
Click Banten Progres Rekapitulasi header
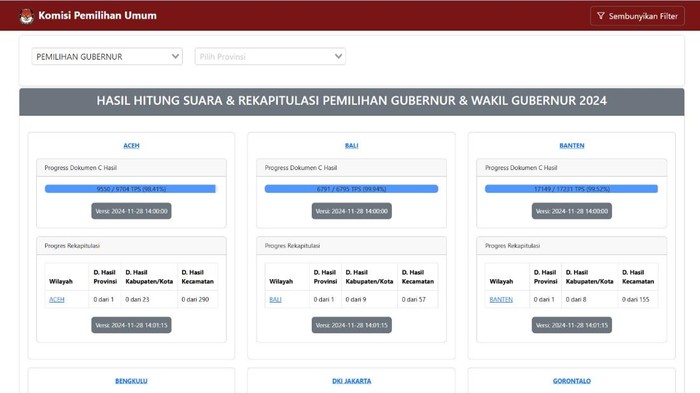572,246
